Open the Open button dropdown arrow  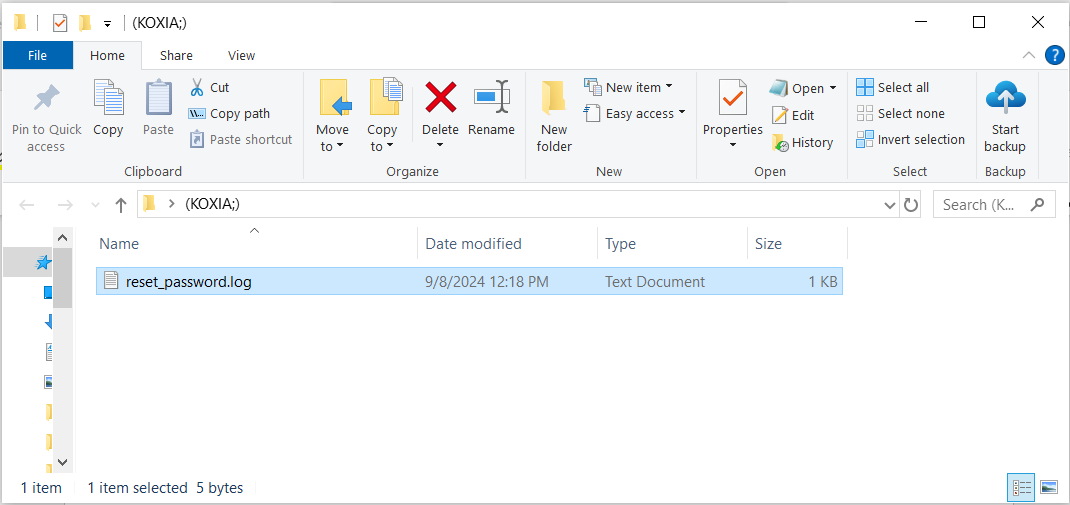(x=833, y=88)
